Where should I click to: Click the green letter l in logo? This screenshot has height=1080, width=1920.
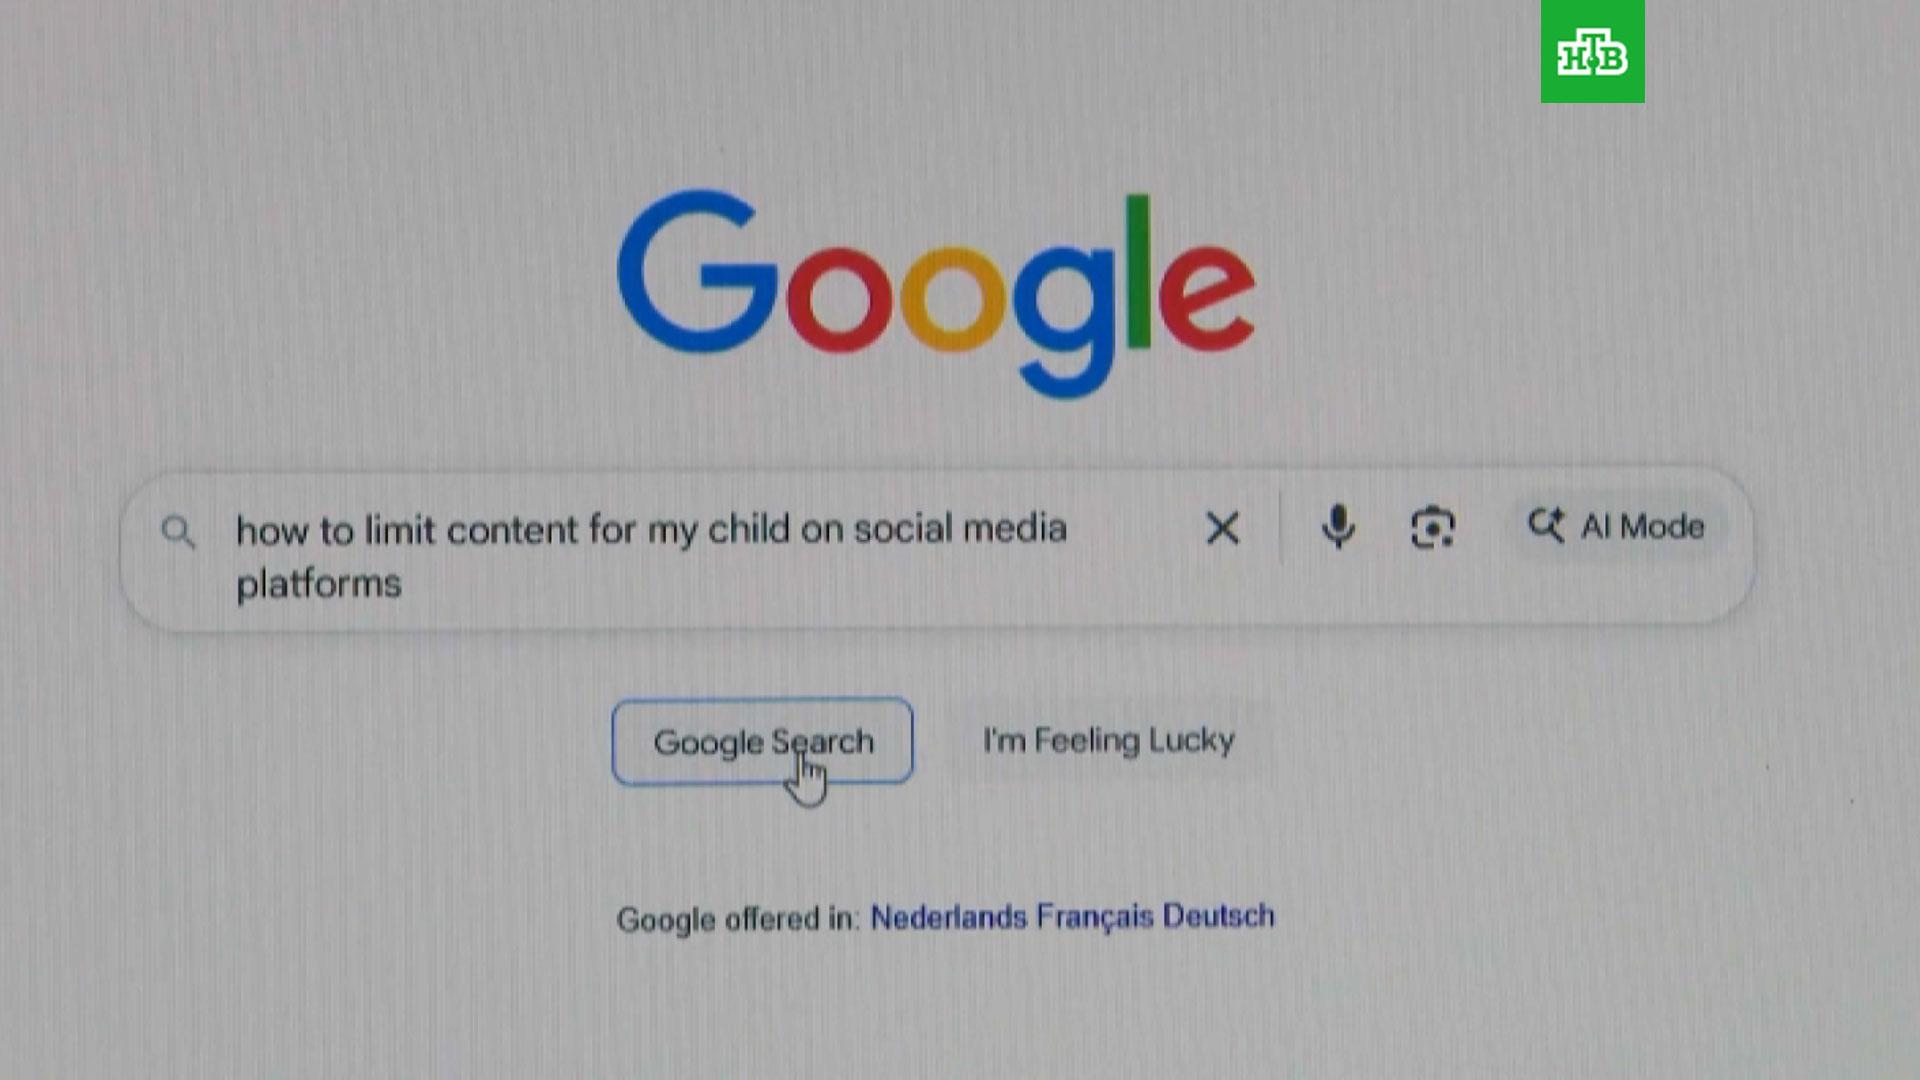[1138, 271]
